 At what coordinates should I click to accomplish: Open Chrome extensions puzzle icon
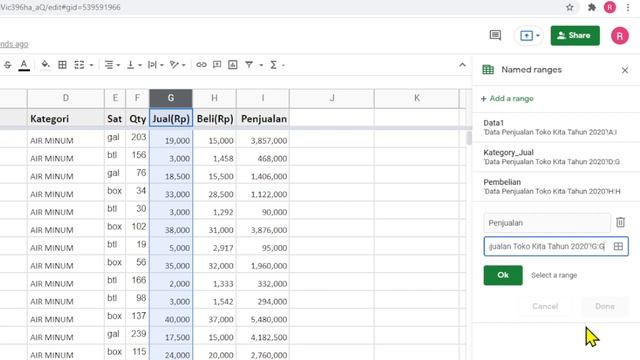click(x=591, y=7)
